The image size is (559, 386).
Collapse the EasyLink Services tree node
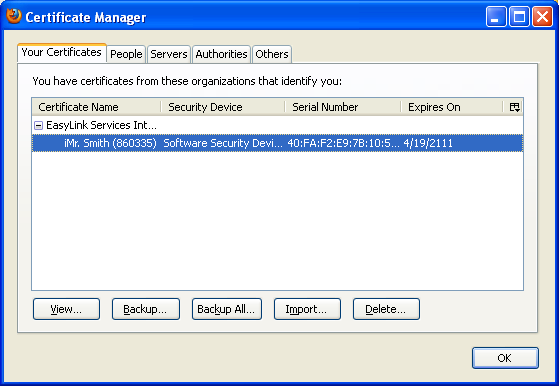click(x=39, y=125)
